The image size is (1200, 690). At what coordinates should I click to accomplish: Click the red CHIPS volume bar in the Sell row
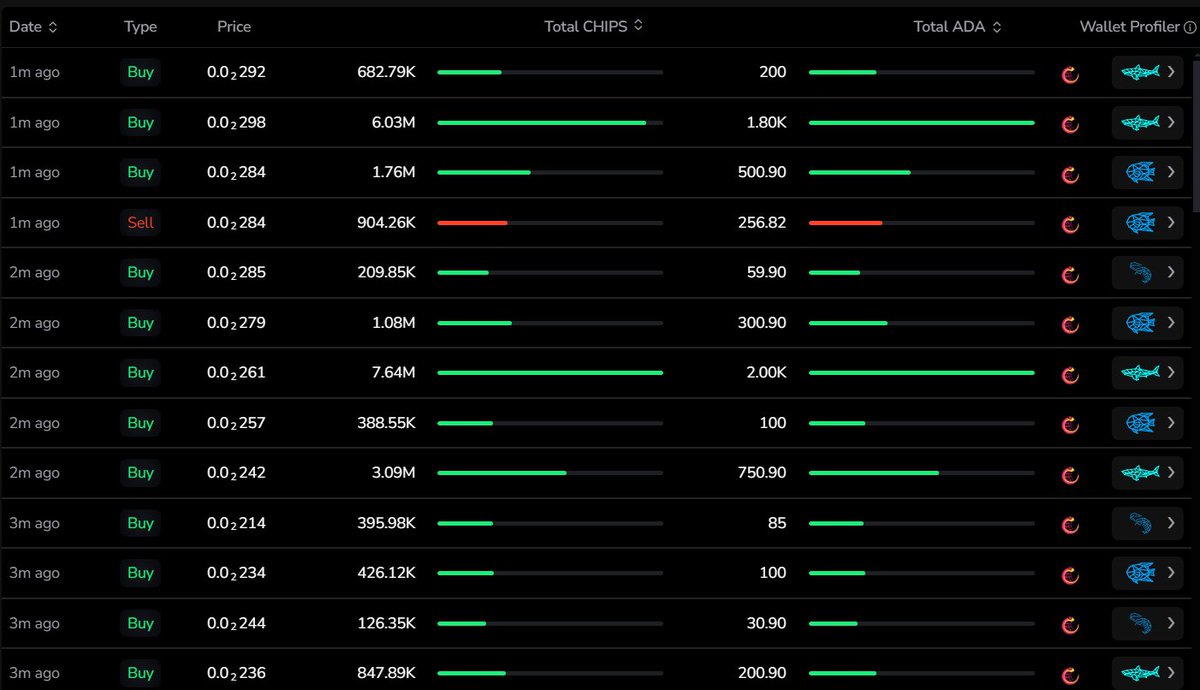pyautogui.click(x=472, y=222)
